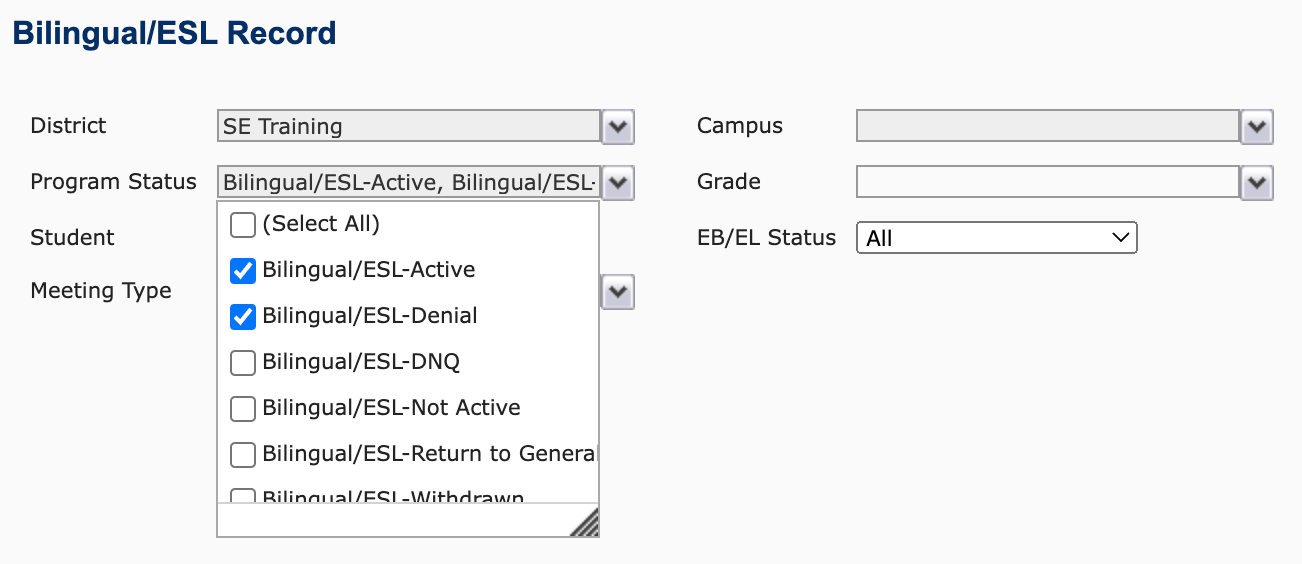The image size is (1302, 564).
Task: Open the Meeting Type dropdown arrow
Action: tap(618, 292)
